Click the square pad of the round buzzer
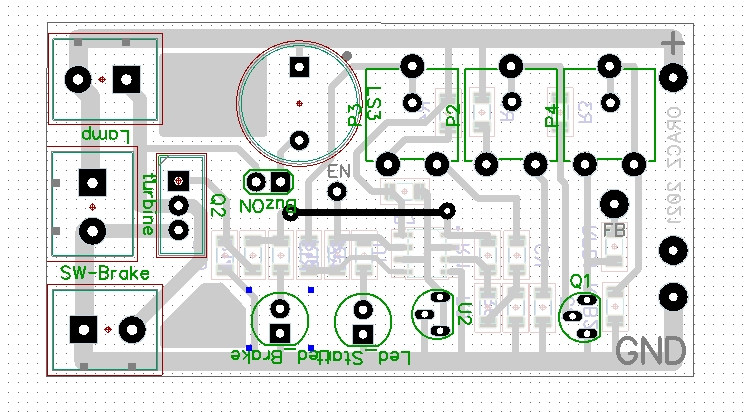The width and height of the screenshot is (751, 412). 299,67
